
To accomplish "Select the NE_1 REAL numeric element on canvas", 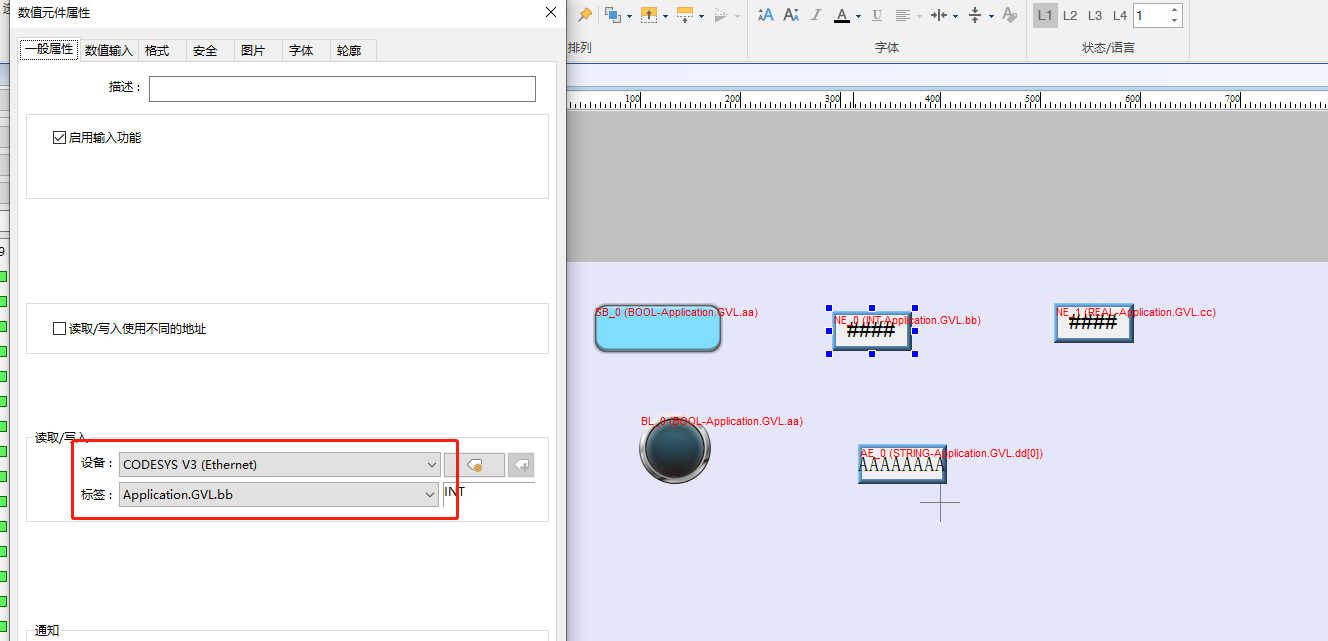I will pos(1094,323).
